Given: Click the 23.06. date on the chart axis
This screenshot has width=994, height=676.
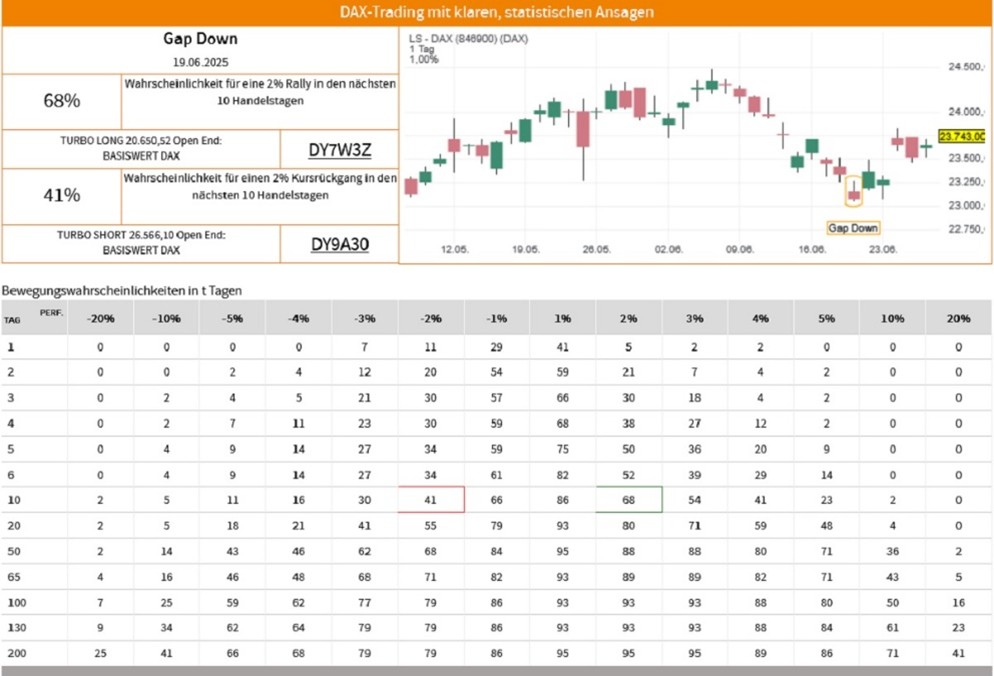Looking at the screenshot, I should (x=882, y=249).
